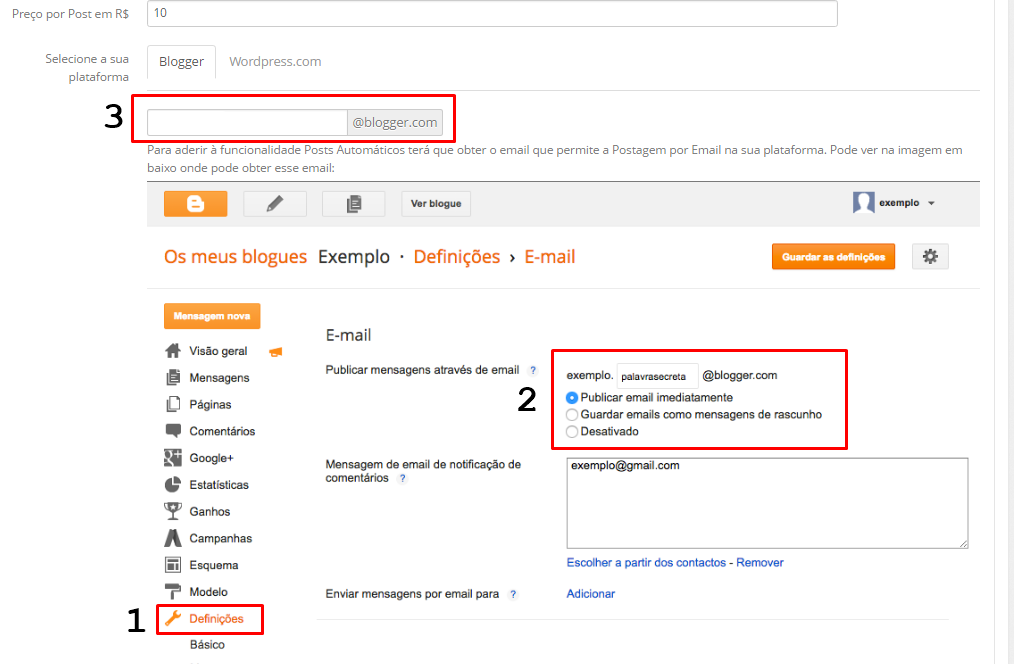
Task: Click Guardar as definições button
Action: (x=833, y=257)
